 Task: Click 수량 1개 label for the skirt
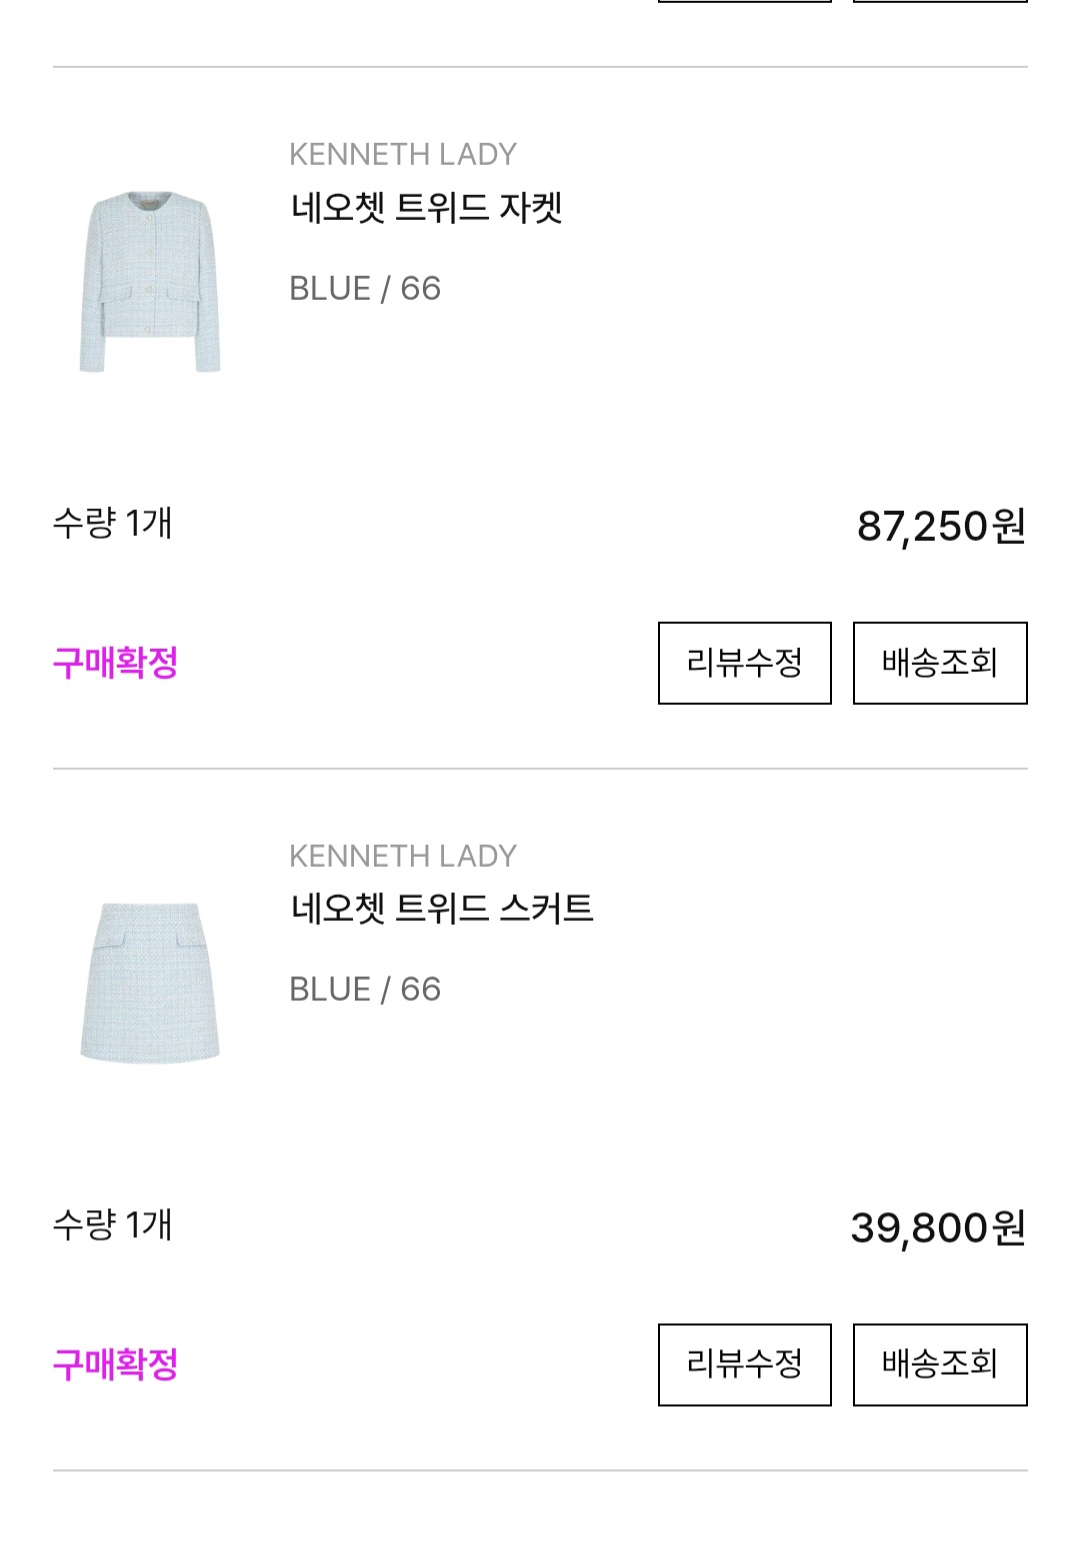(x=112, y=1225)
